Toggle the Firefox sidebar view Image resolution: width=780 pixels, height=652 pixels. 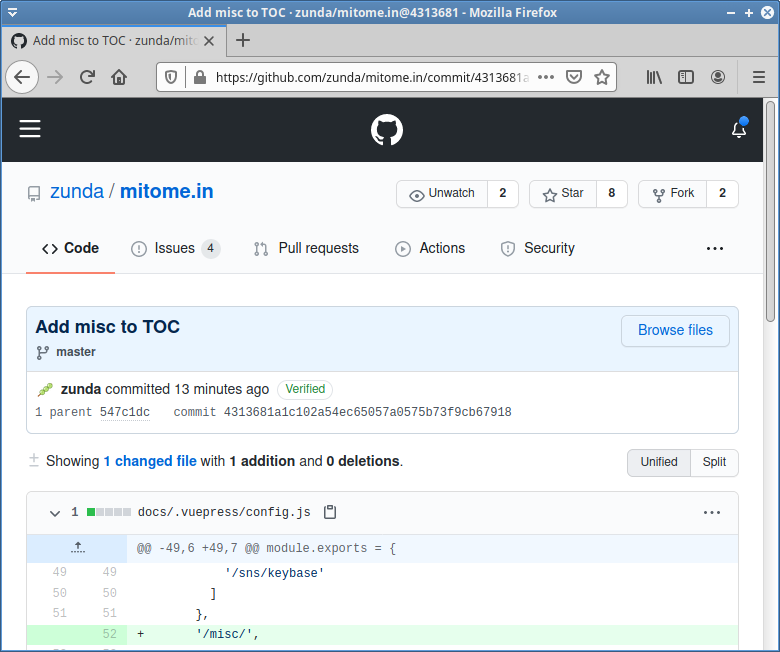click(685, 77)
